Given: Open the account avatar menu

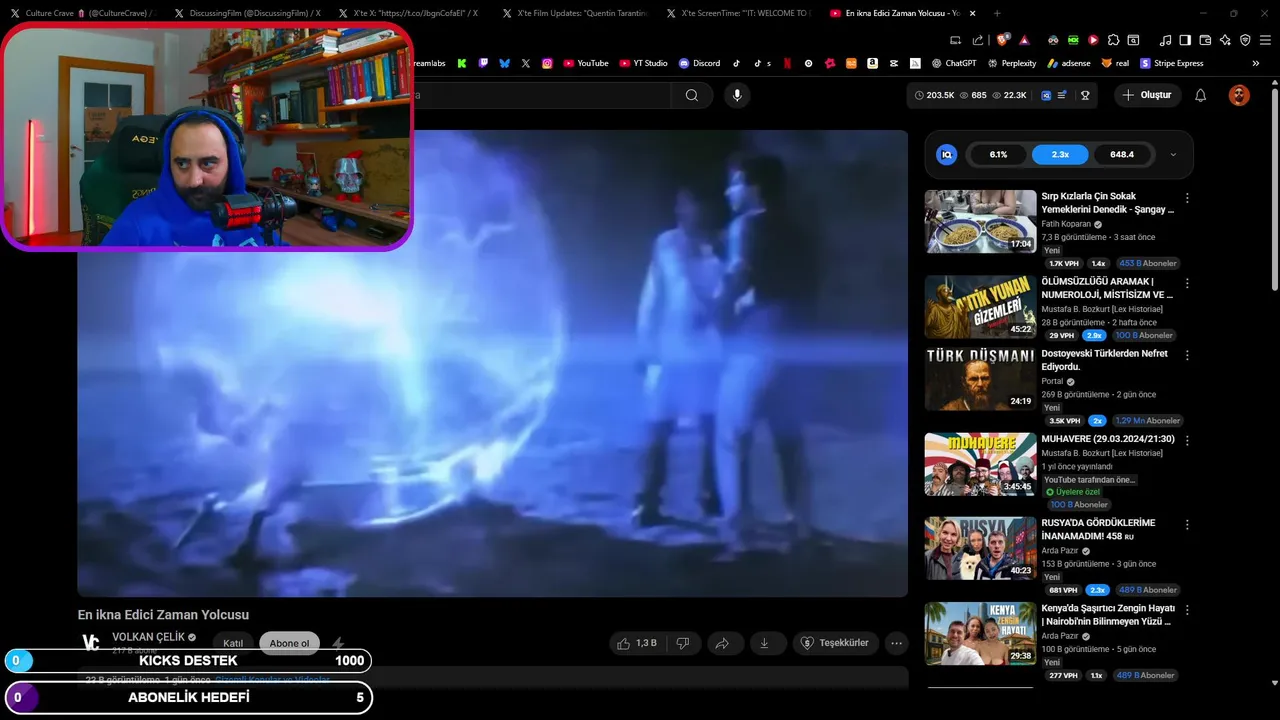Looking at the screenshot, I should (1239, 95).
